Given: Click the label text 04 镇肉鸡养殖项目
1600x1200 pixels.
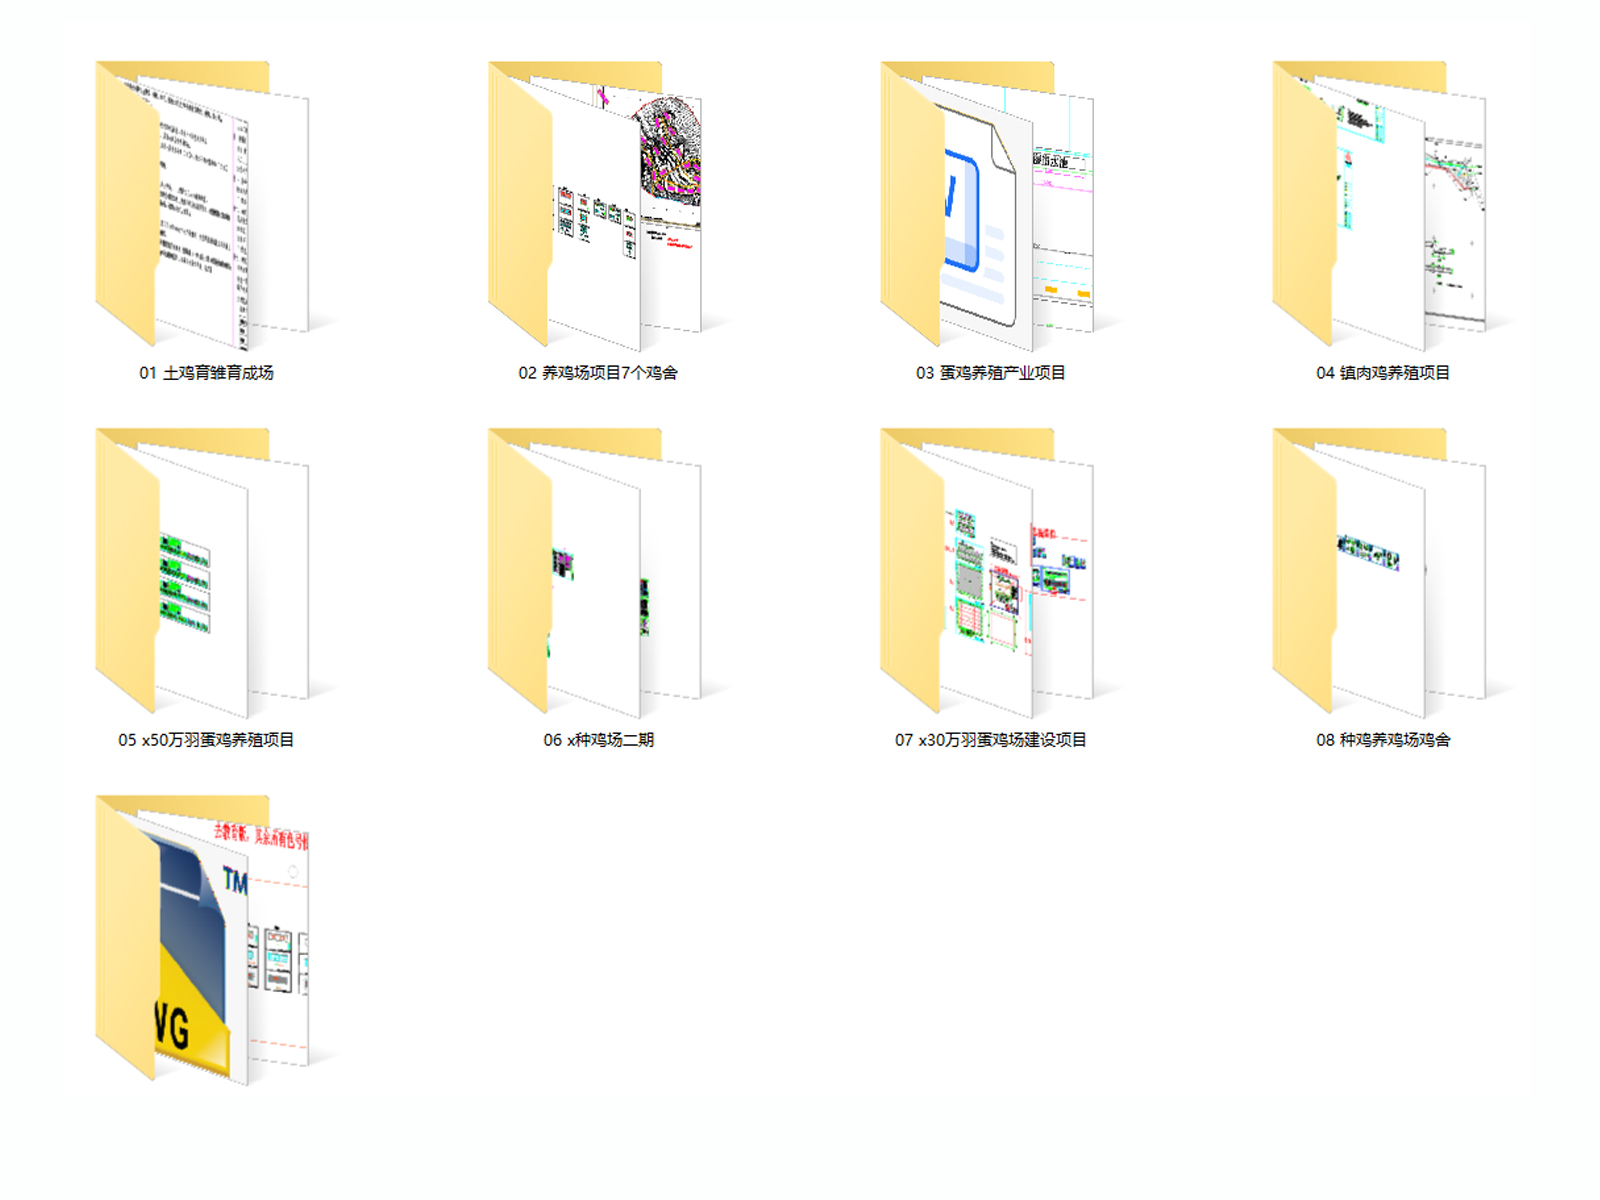Looking at the screenshot, I should tap(1382, 373).
